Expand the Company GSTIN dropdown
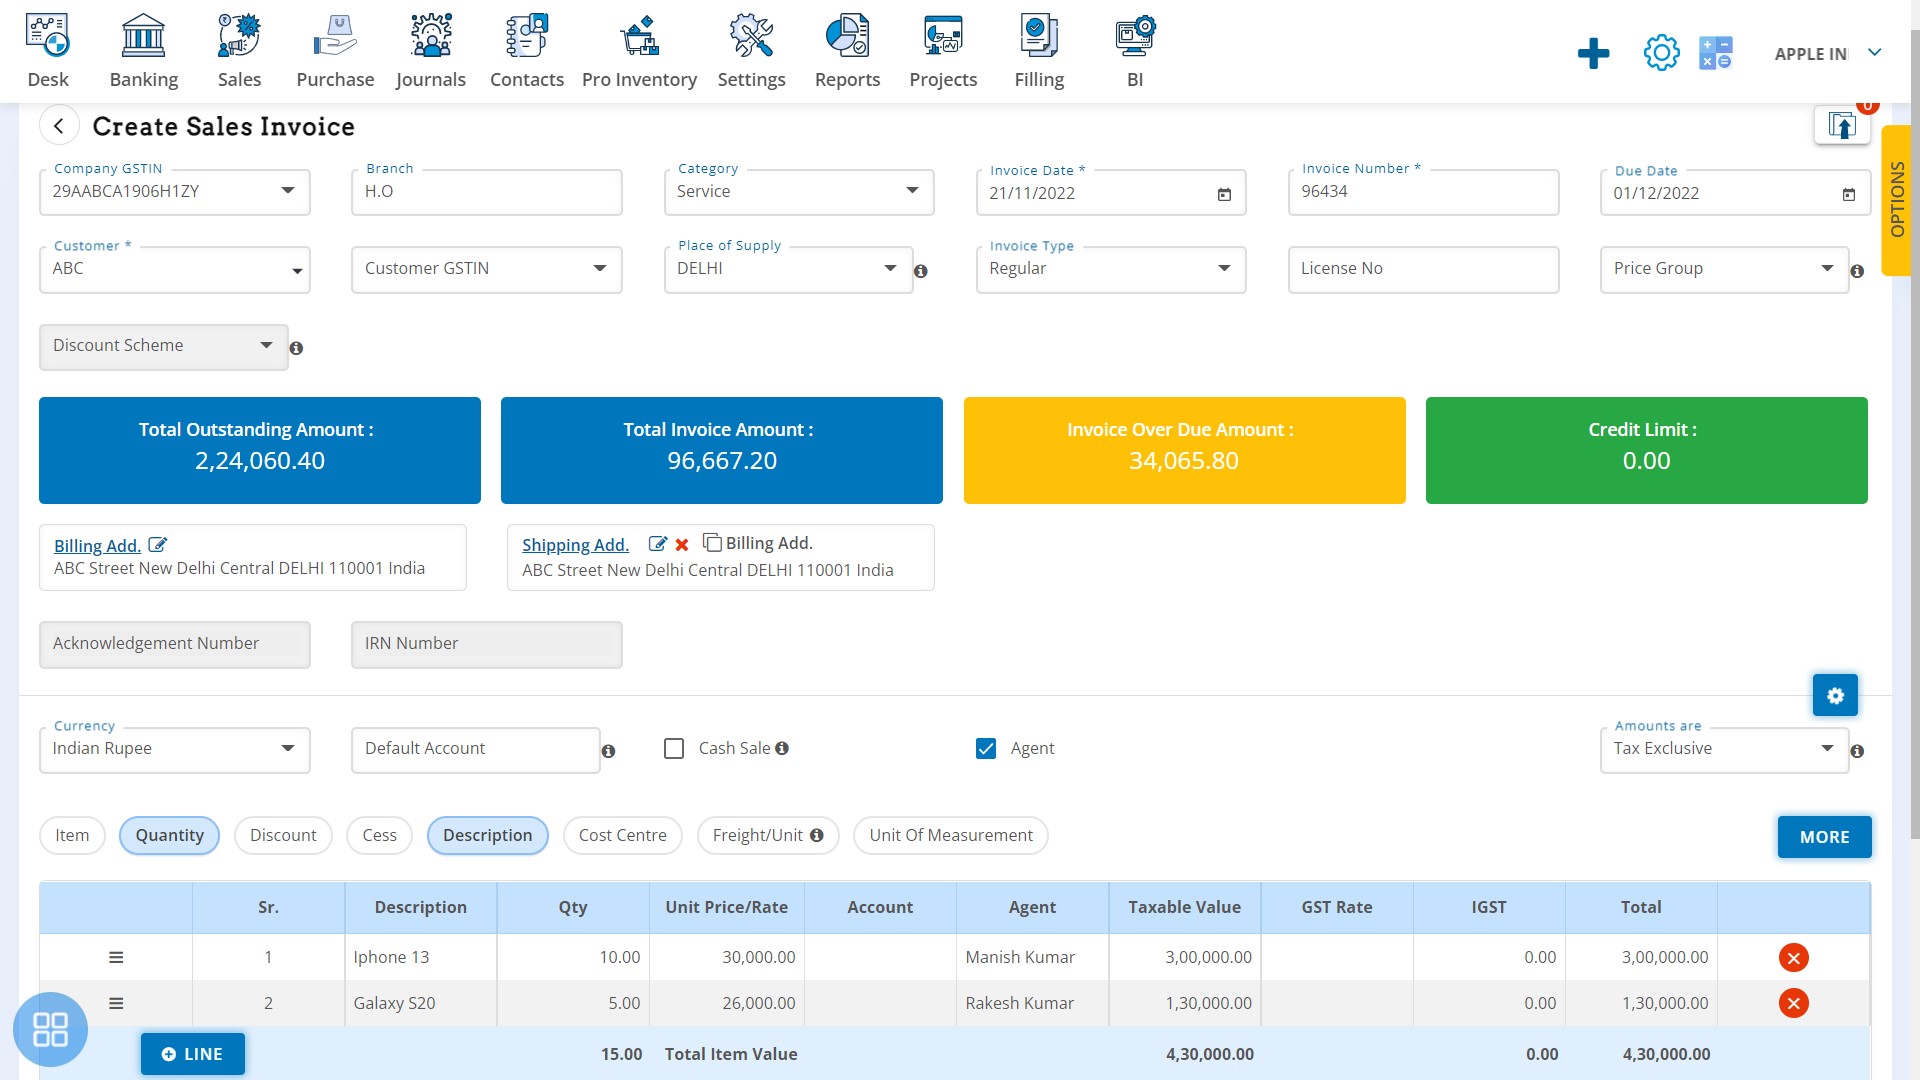The height and width of the screenshot is (1080, 1920). coord(175,192)
